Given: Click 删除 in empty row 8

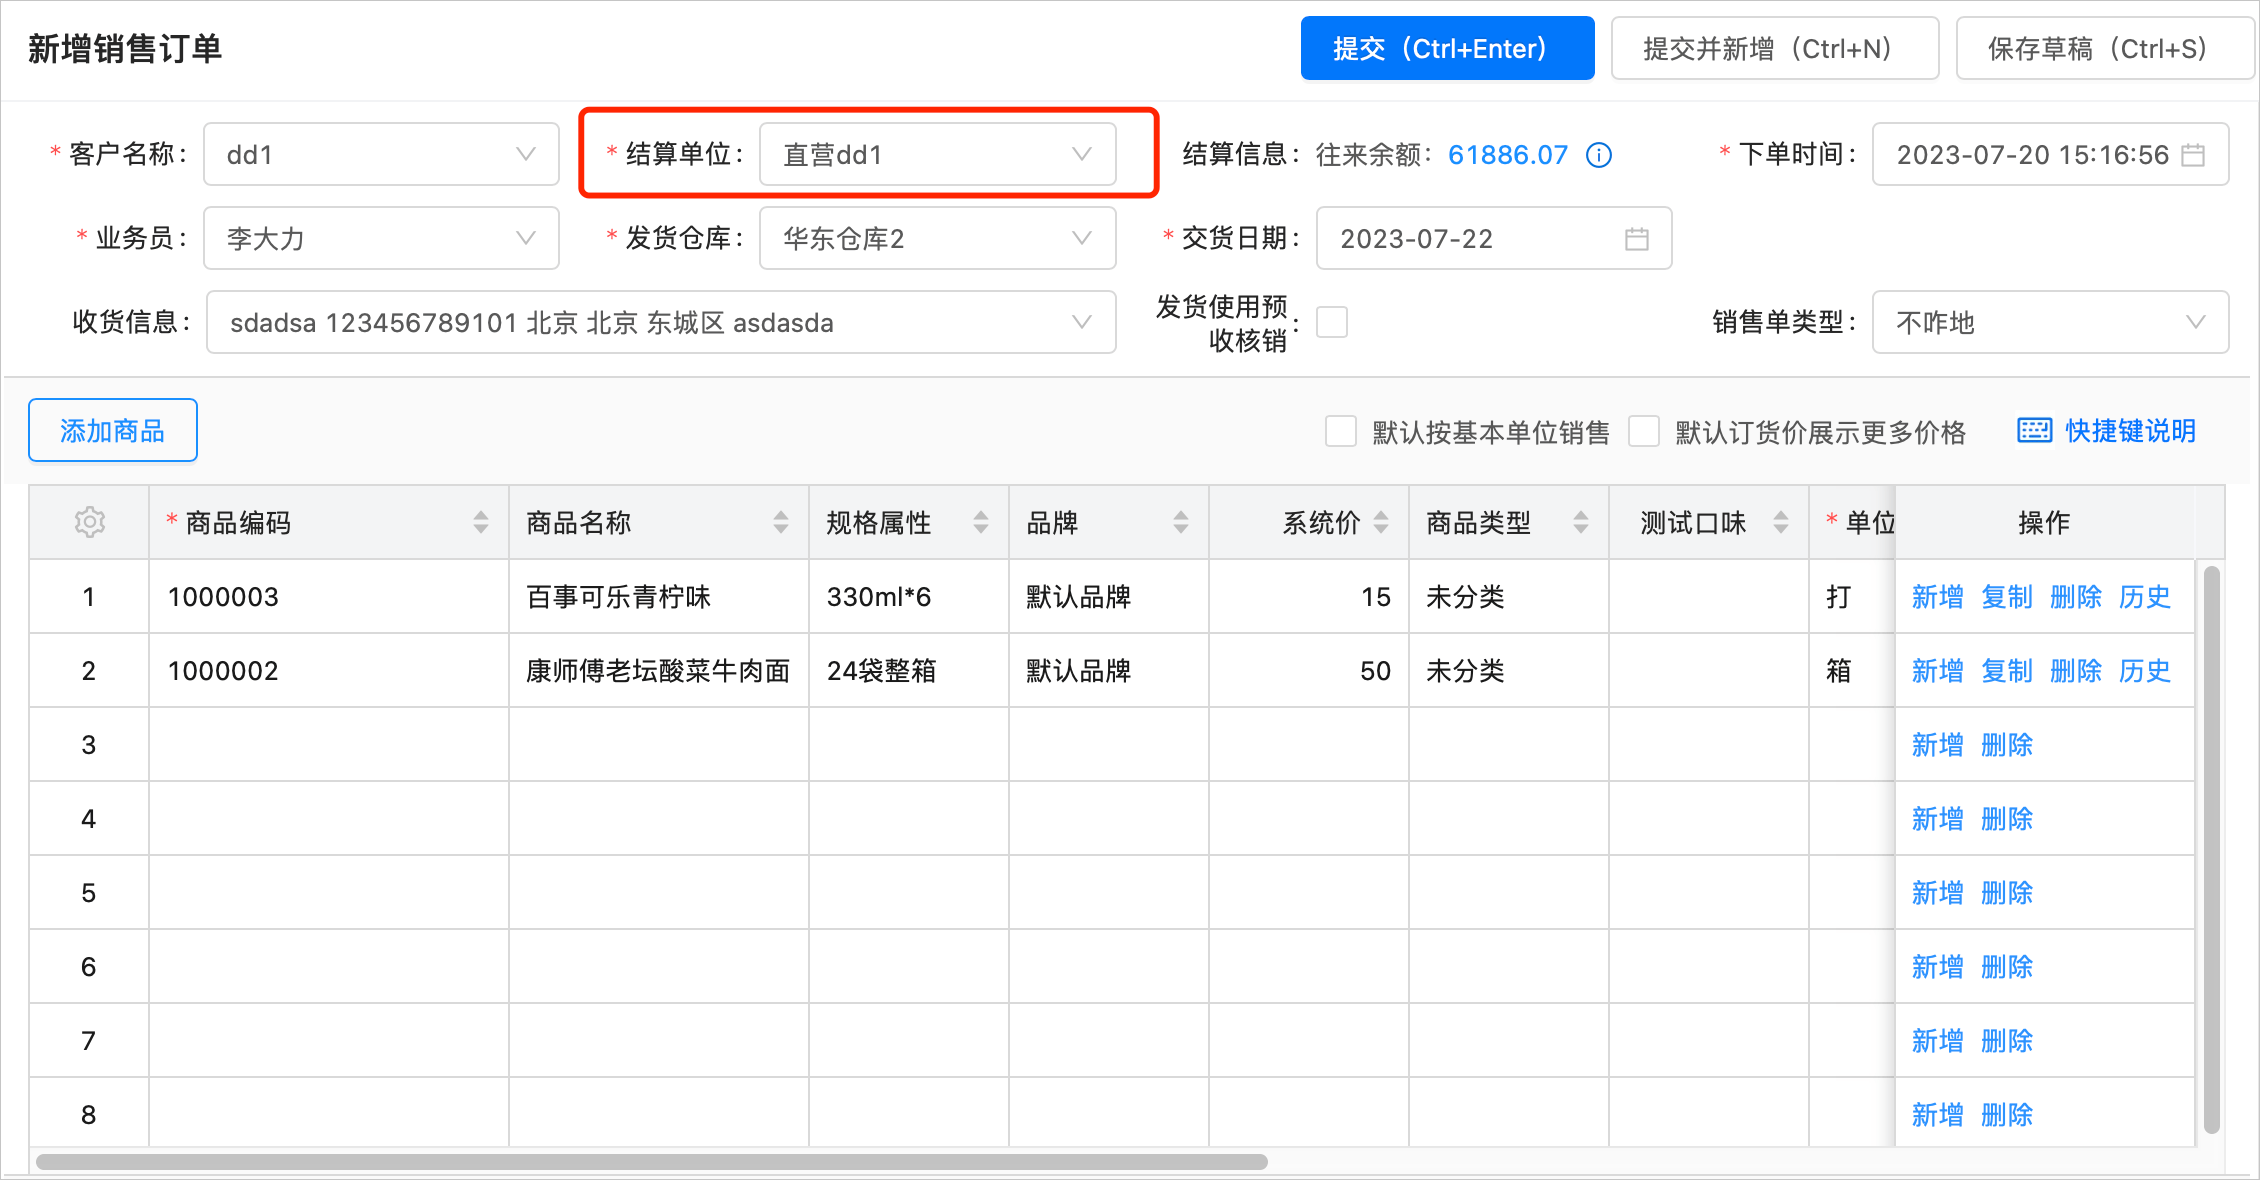Looking at the screenshot, I should click(x=2007, y=1115).
